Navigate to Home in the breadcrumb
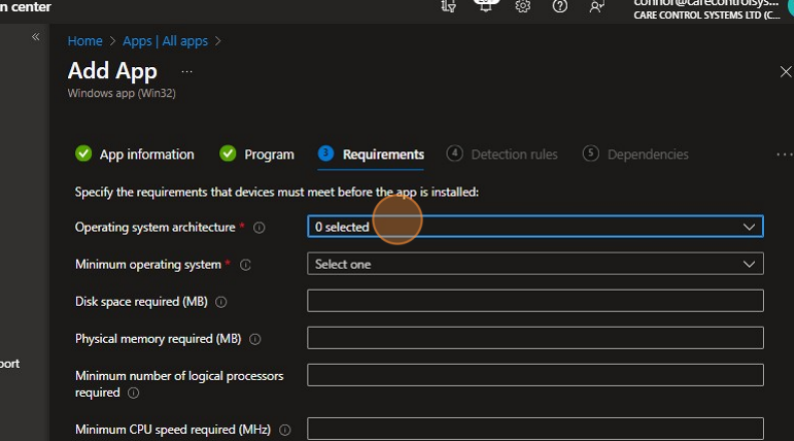Screen dimensions: 794x441 (85, 41)
